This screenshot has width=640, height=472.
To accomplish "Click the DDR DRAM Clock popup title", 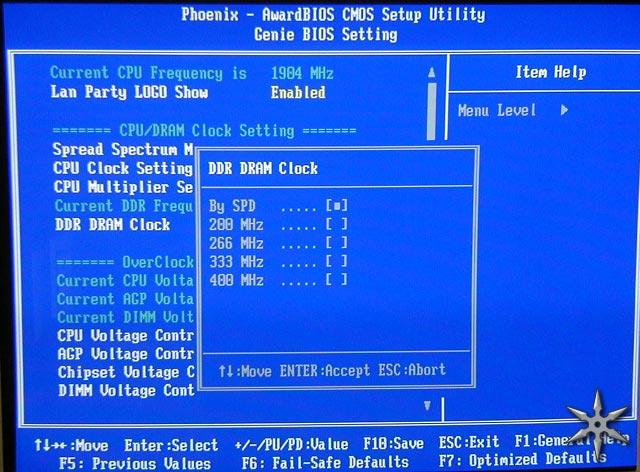I will [263, 168].
